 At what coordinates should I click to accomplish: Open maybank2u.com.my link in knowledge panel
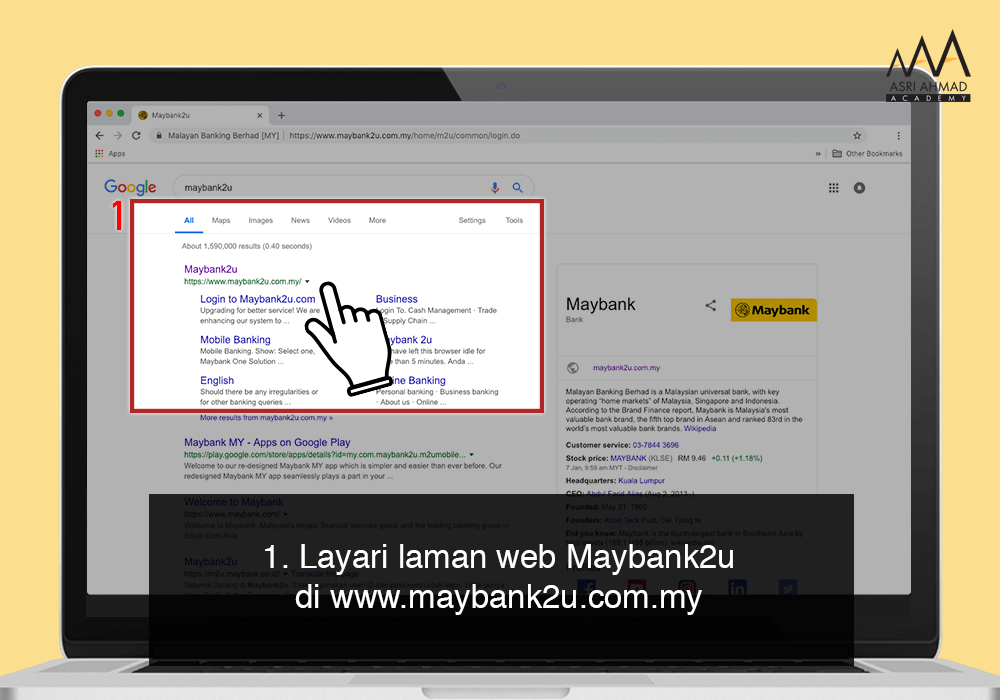626,368
